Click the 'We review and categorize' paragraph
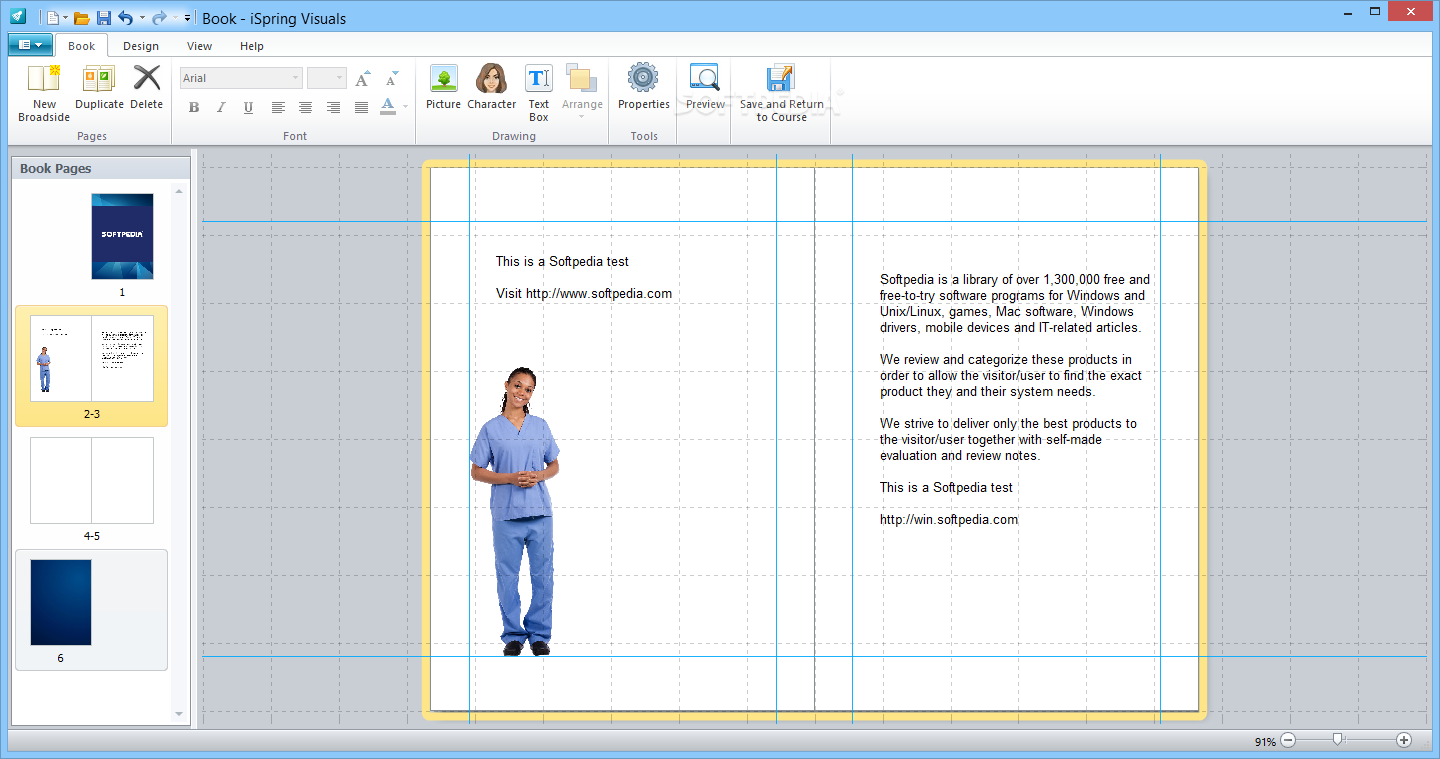This screenshot has height=759, width=1440. 1011,375
